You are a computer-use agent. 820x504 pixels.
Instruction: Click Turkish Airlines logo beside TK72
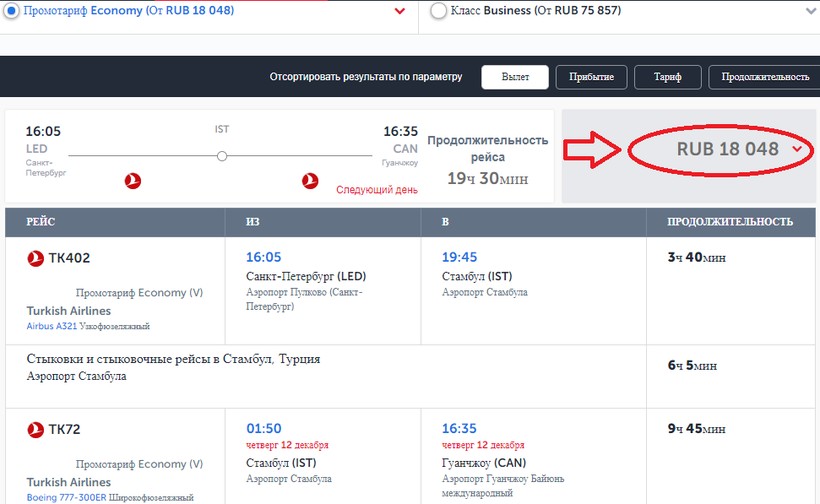click(36, 429)
